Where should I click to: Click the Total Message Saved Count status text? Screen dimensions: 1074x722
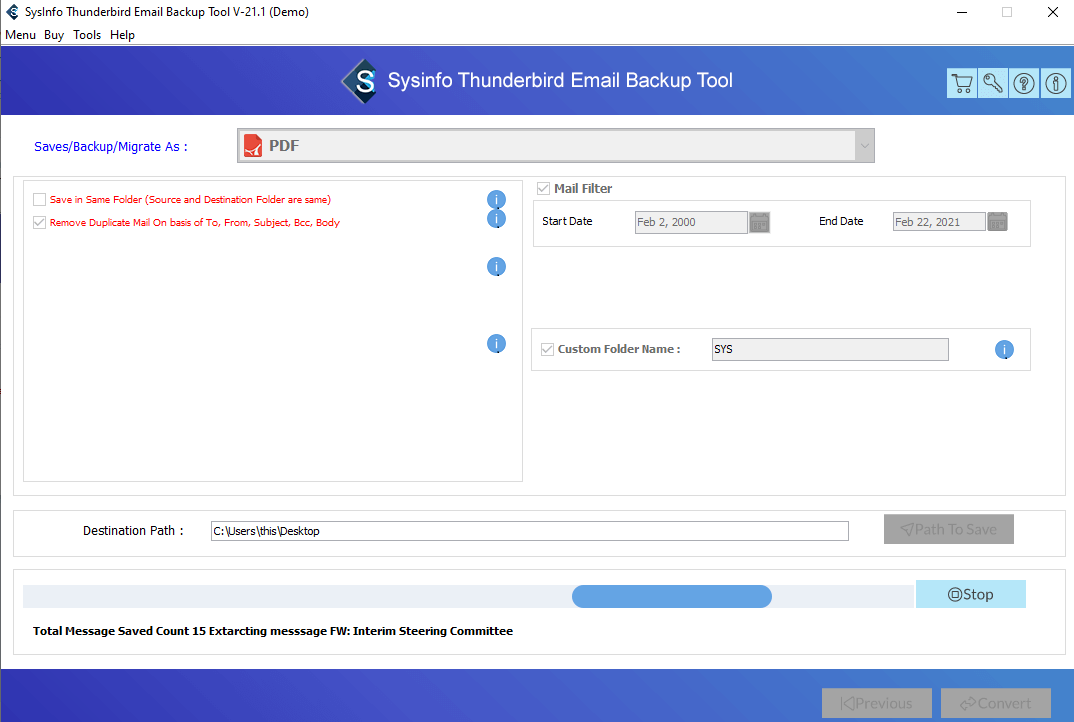[x=273, y=631]
